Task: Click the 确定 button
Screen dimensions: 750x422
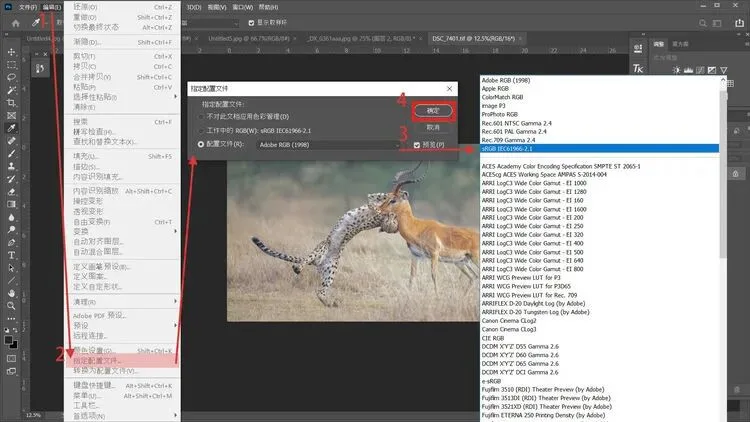Action: point(432,111)
